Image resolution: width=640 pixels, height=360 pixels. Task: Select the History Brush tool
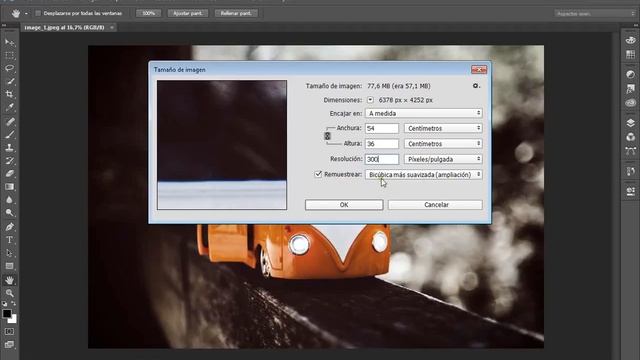pos(9,160)
